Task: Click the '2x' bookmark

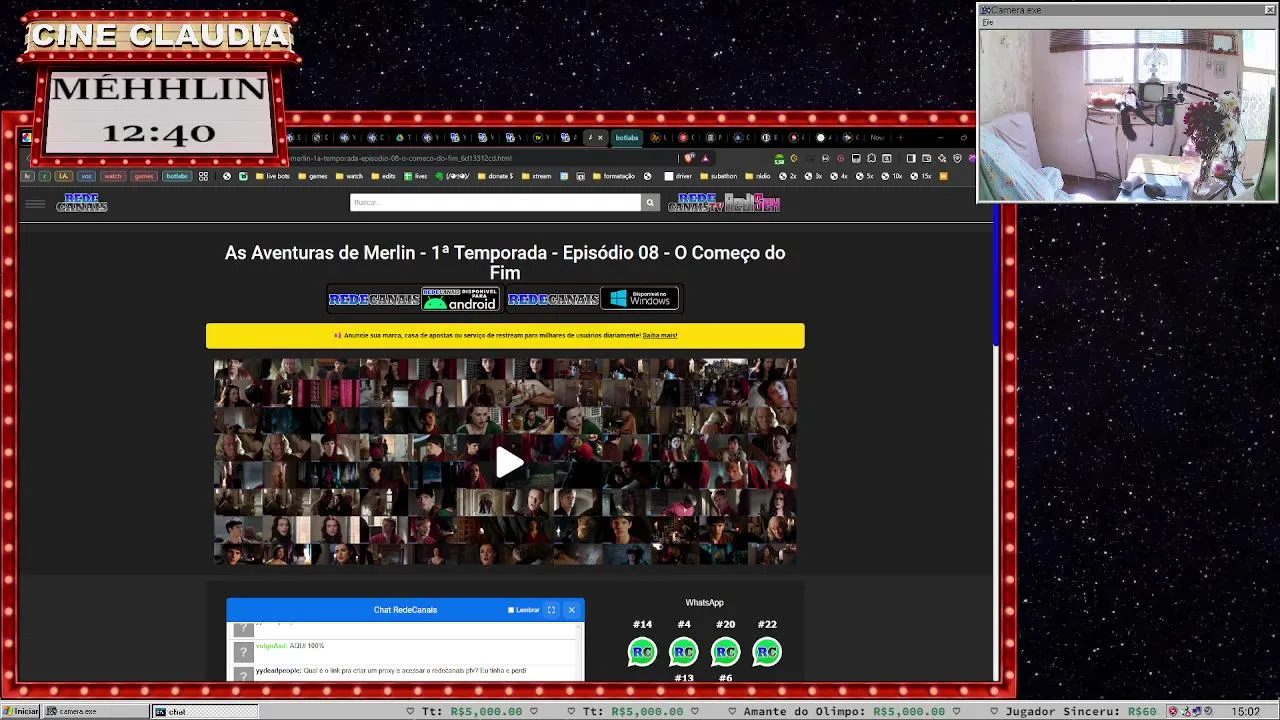Action: 788,176
